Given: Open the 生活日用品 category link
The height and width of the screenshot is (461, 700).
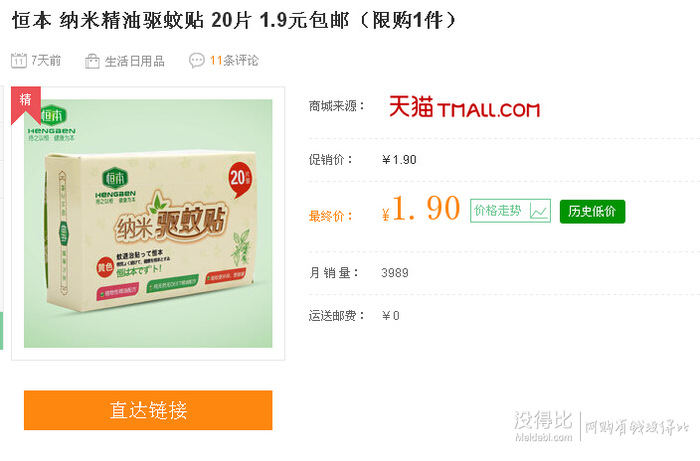Looking at the screenshot, I should point(135,61).
